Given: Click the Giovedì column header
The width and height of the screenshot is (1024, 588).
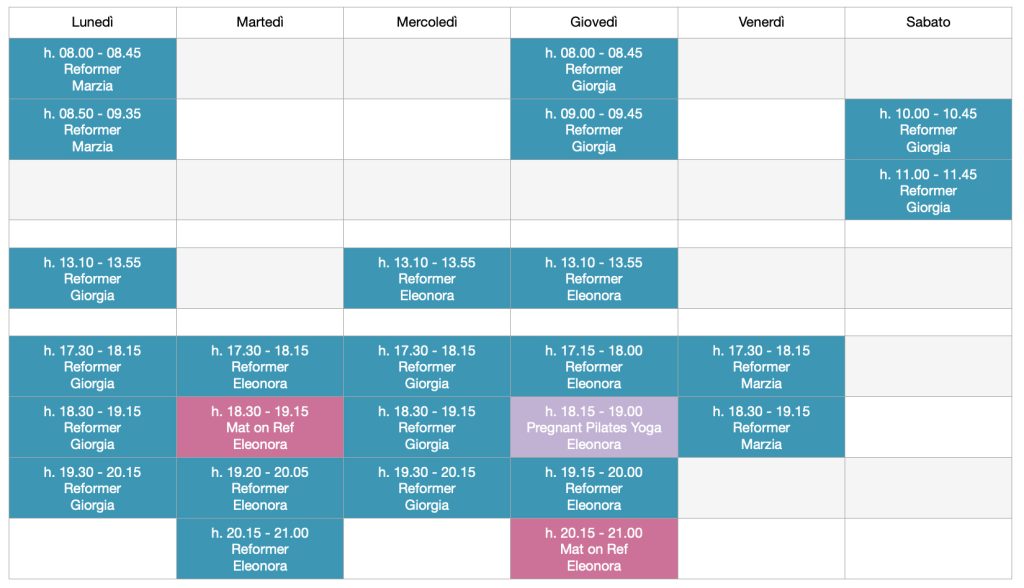Looking at the screenshot, I should point(594,22).
